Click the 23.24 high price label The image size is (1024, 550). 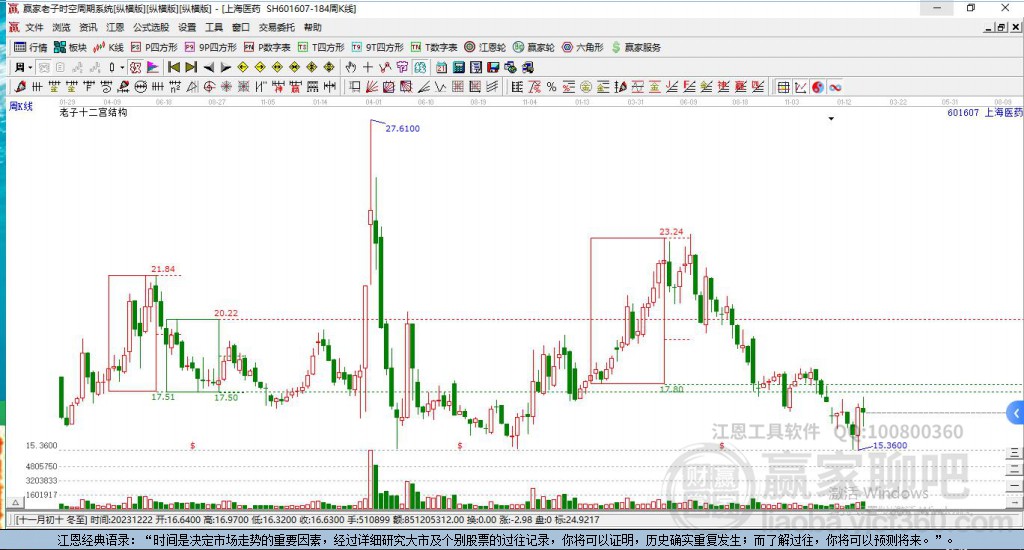pyautogui.click(x=671, y=231)
